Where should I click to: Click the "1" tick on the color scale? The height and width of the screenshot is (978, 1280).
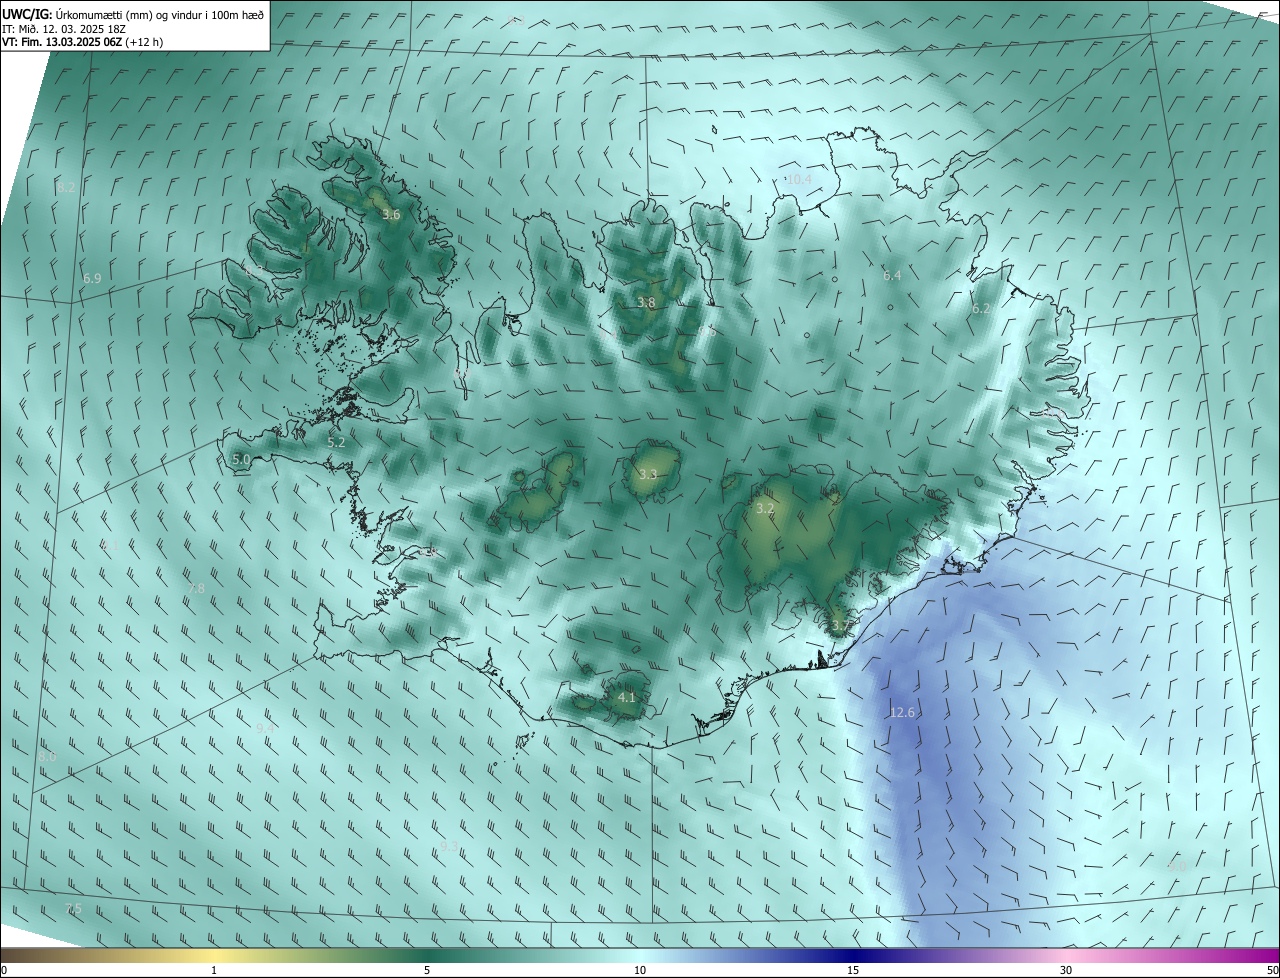(214, 970)
